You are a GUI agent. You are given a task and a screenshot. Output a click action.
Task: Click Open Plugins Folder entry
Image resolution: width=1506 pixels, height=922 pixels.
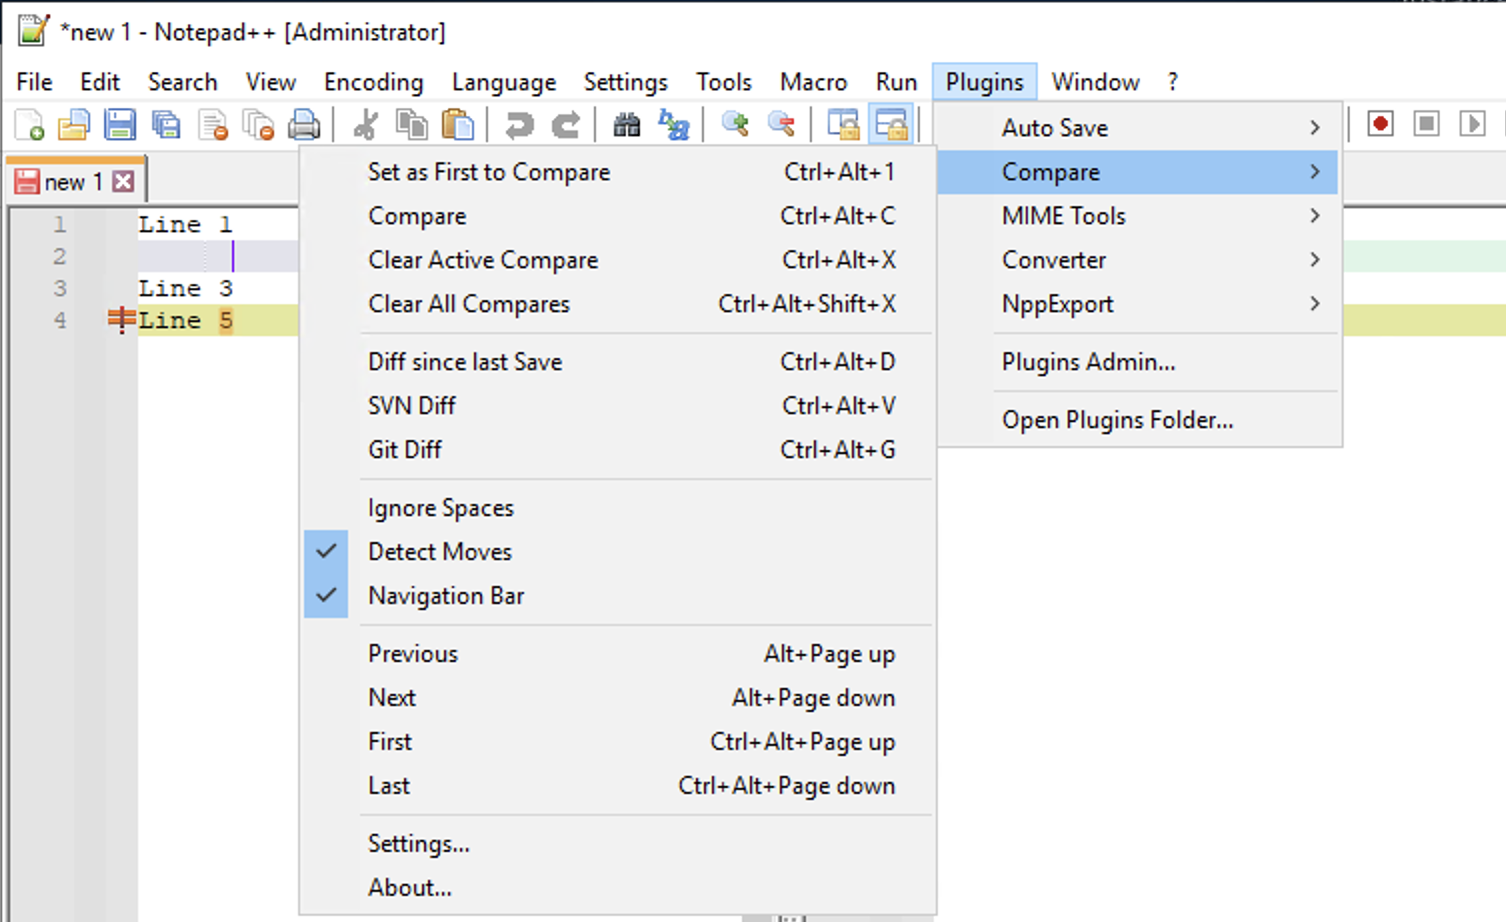click(1117, 419)
